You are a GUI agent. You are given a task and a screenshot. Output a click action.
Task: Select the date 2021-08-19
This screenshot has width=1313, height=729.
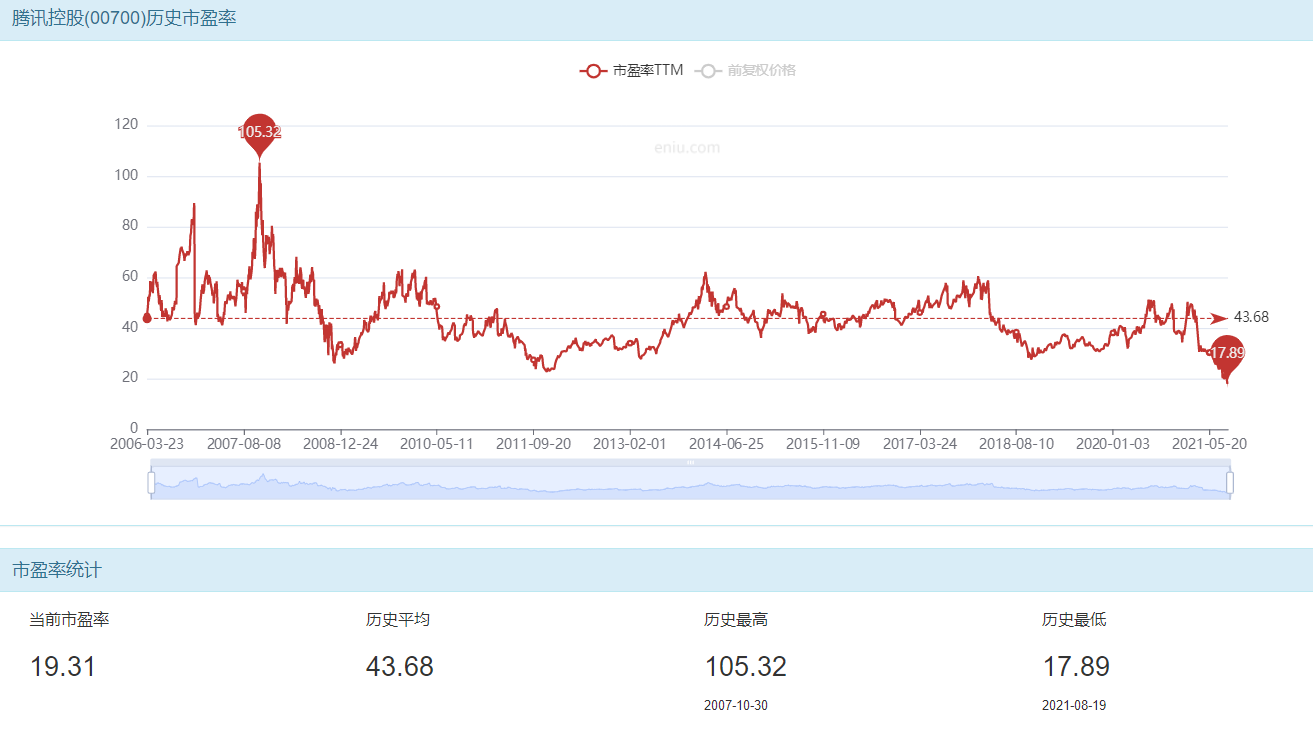pyautogui.click(x=1074, y=705)
